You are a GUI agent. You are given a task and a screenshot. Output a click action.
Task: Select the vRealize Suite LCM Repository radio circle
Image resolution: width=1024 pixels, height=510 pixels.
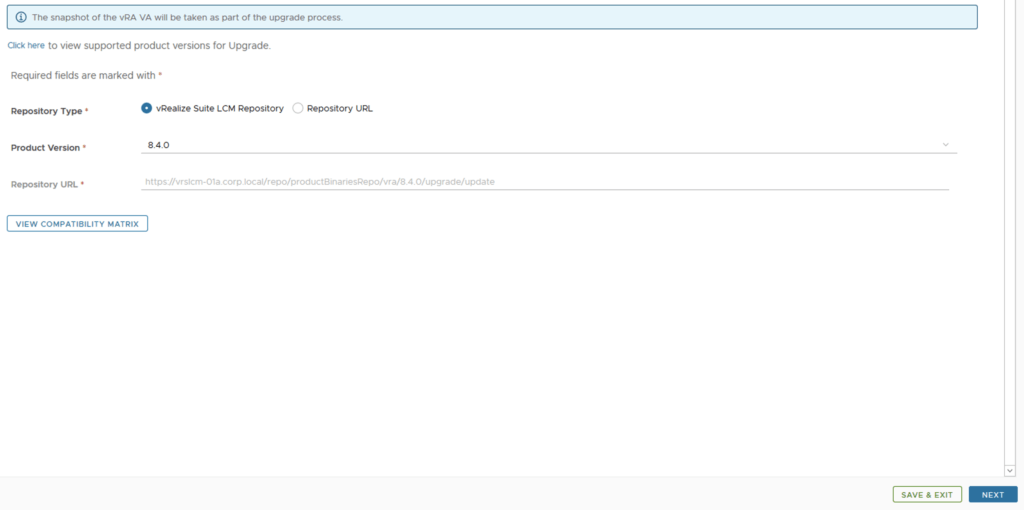[x=147, y=108]
